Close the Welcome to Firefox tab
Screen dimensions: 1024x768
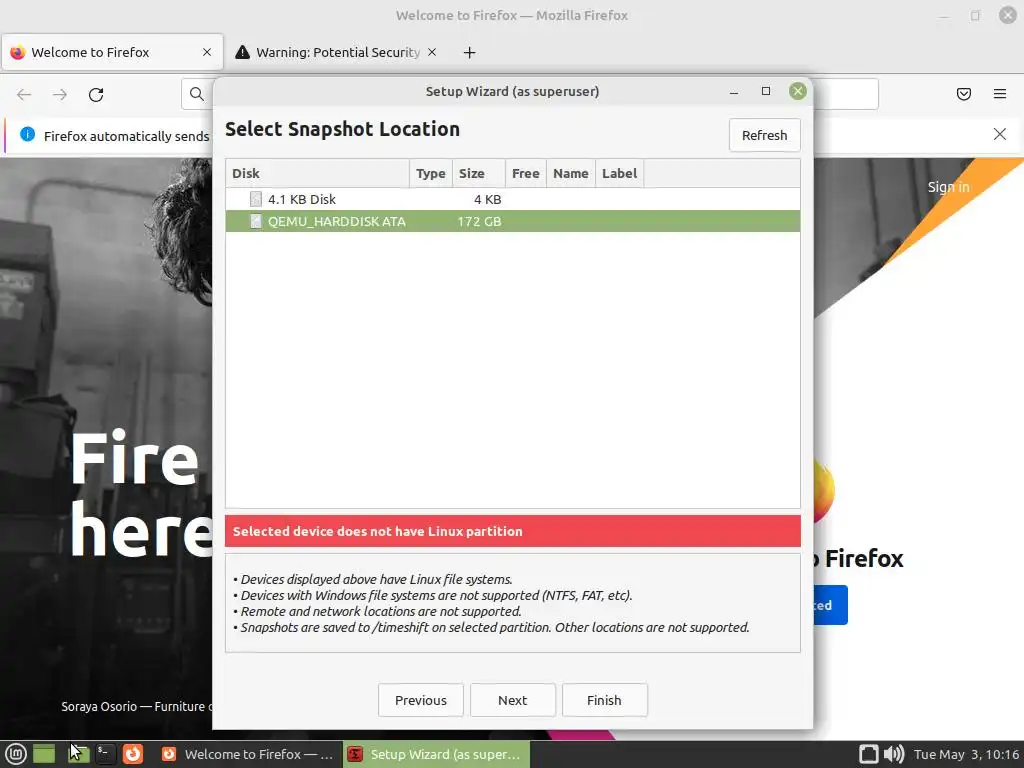[x=206, y=52]
